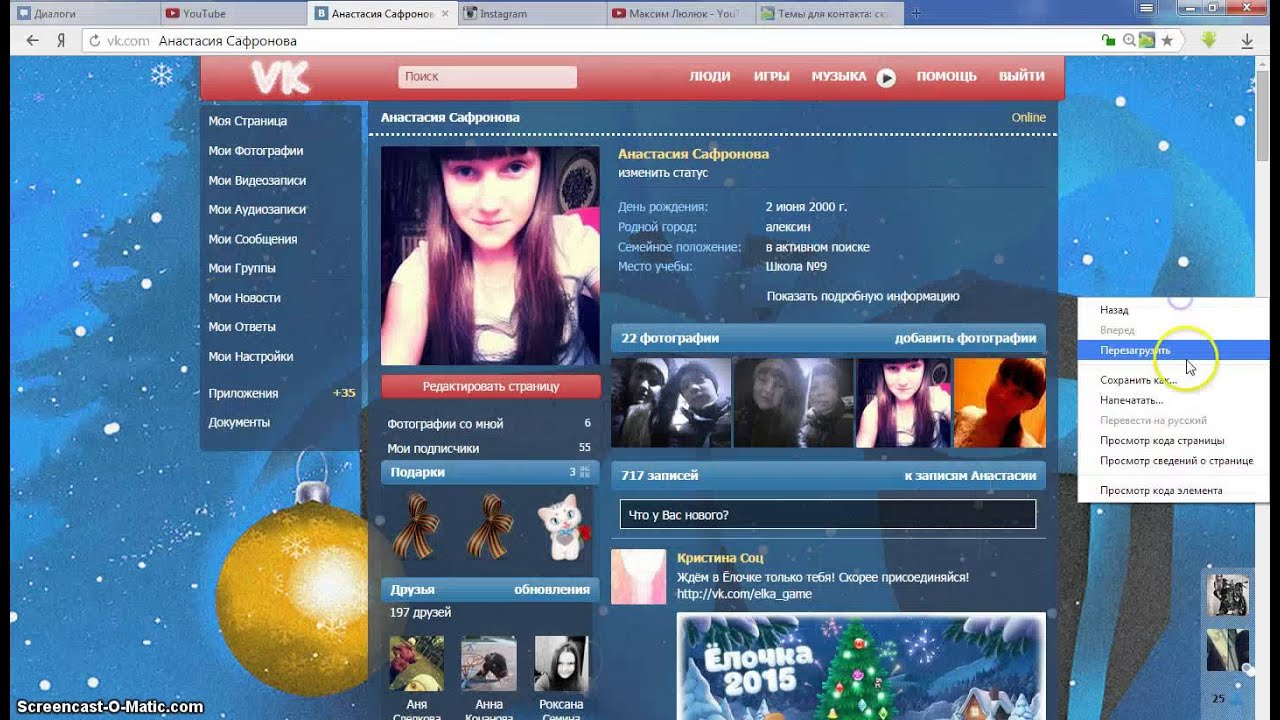The height and width of the screenshot is (720, 1280).
Task: Click the Yandex 'Я' home icon
Action: click(61, 41)
